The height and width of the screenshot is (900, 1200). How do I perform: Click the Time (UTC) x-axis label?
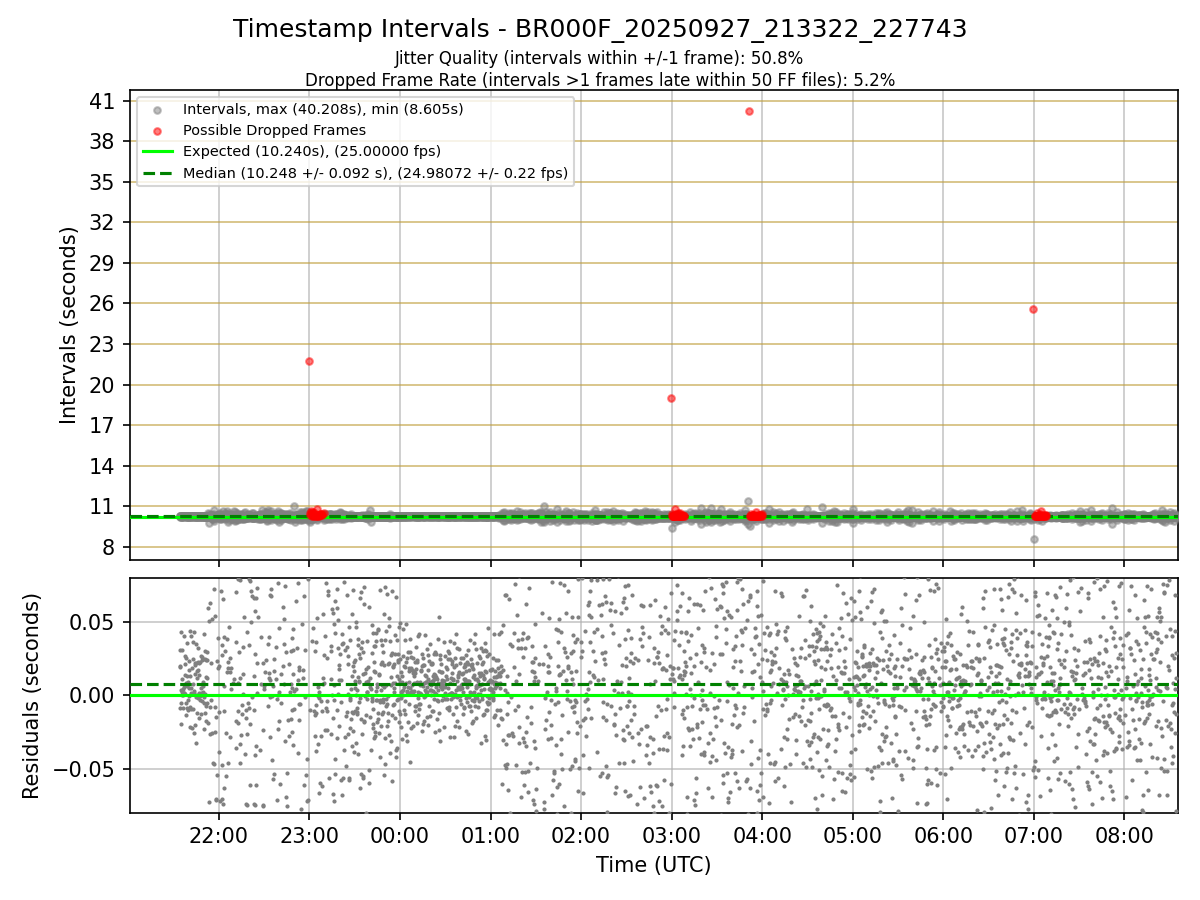click(x=654, y=865)
